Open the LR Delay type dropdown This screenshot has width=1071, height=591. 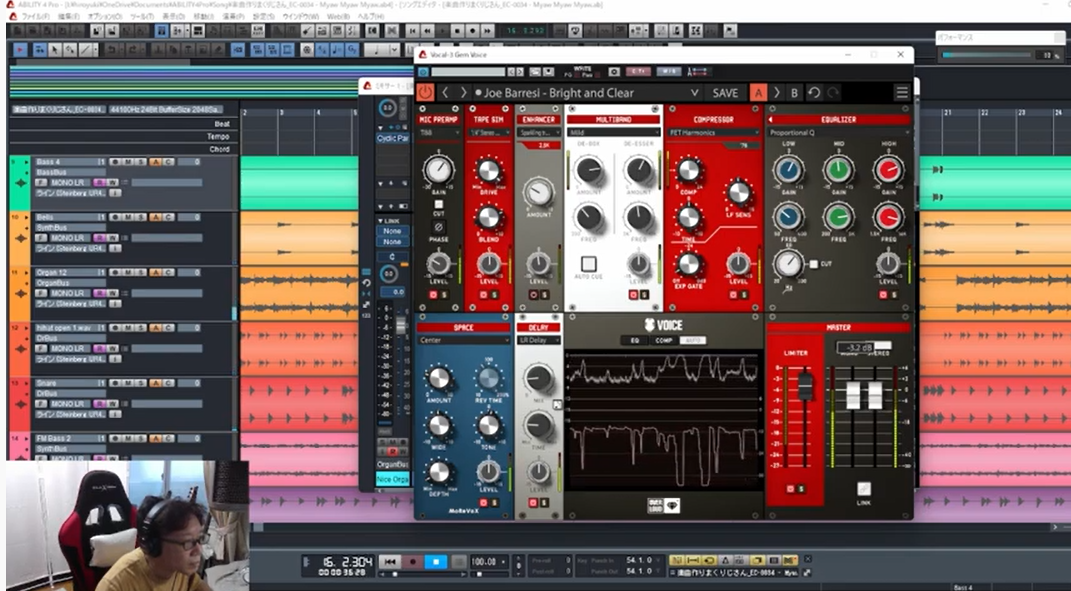(539, 340)
